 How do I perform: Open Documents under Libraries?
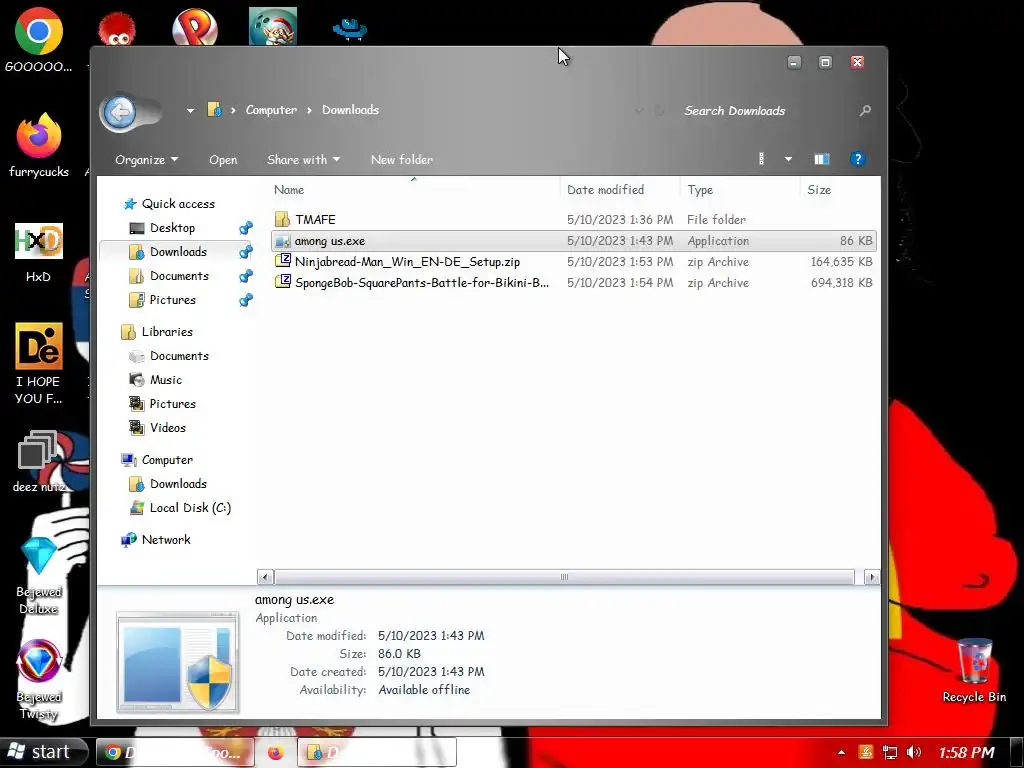pos(179,356)
